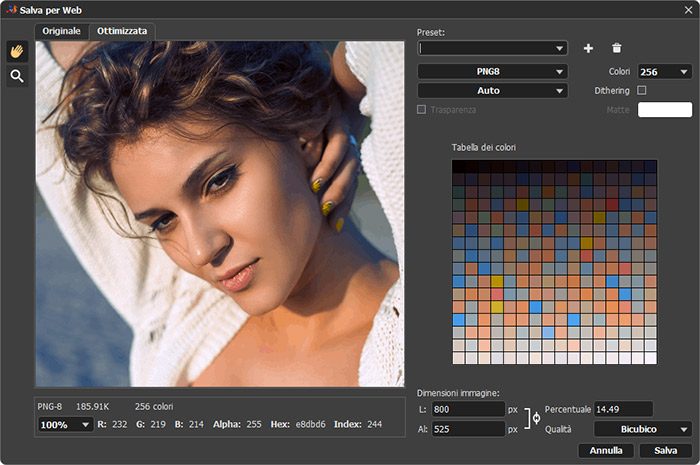Click the Salva button
This screenshot has height=465, width=700.
[x=665, y=451]
